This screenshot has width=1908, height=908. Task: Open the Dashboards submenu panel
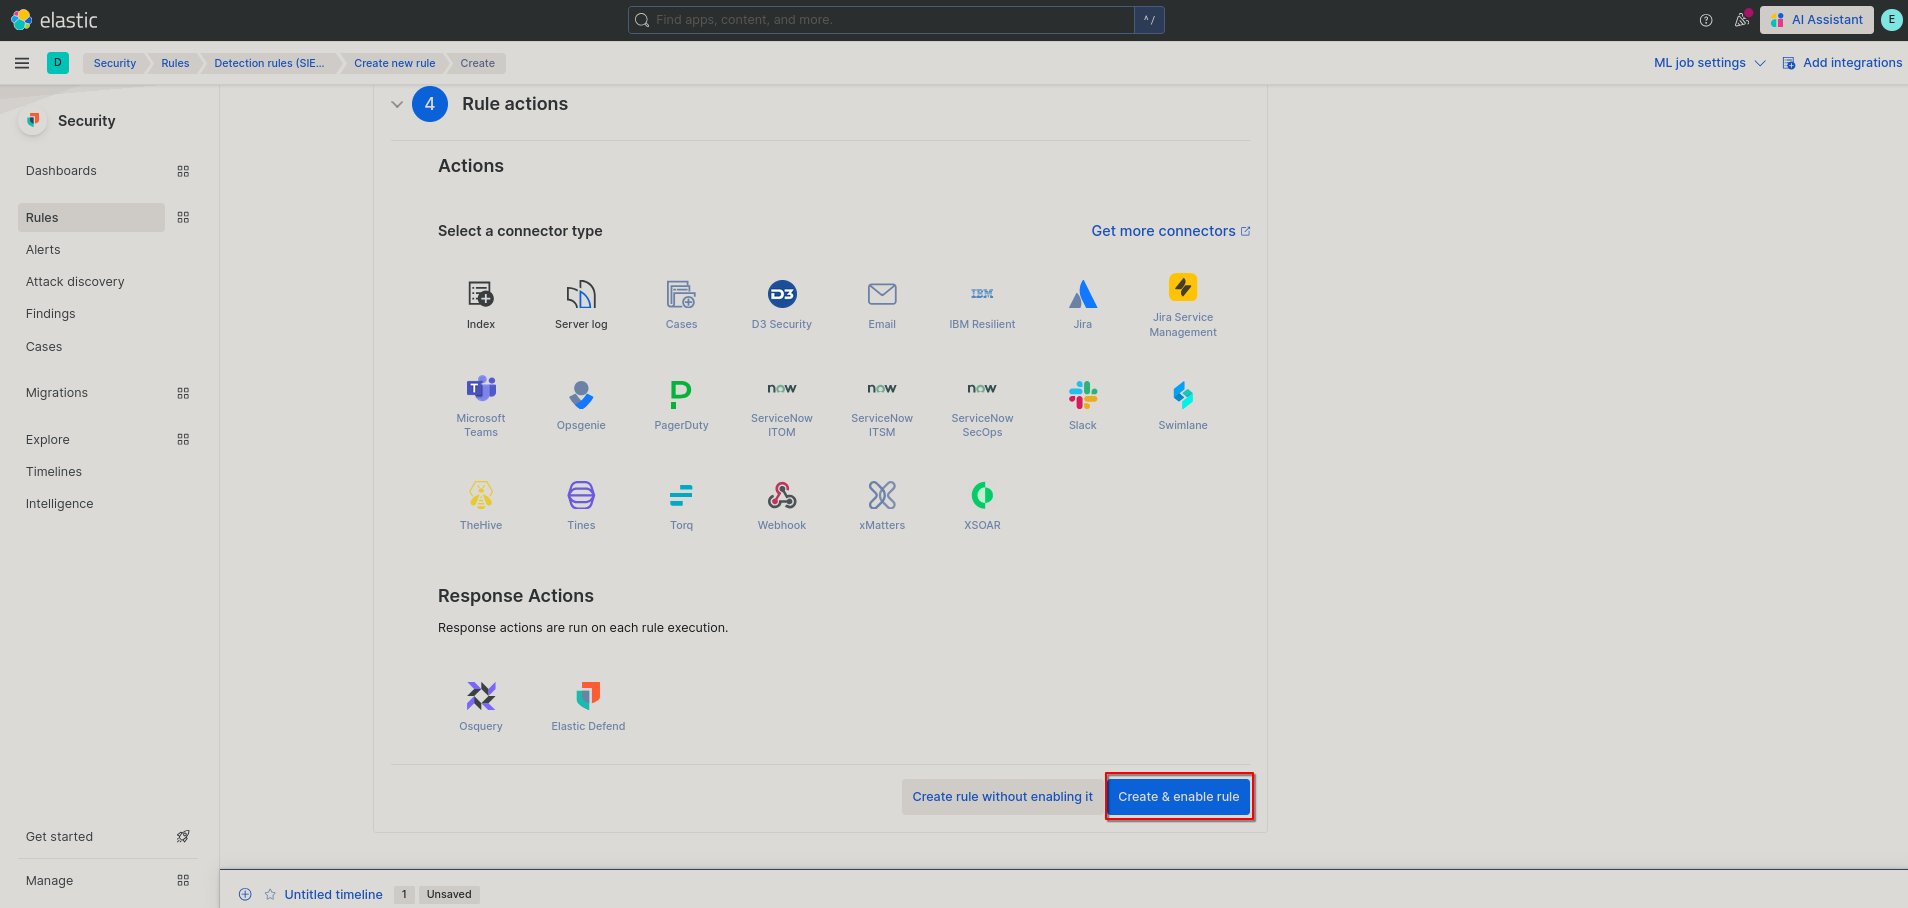point(183,171)
